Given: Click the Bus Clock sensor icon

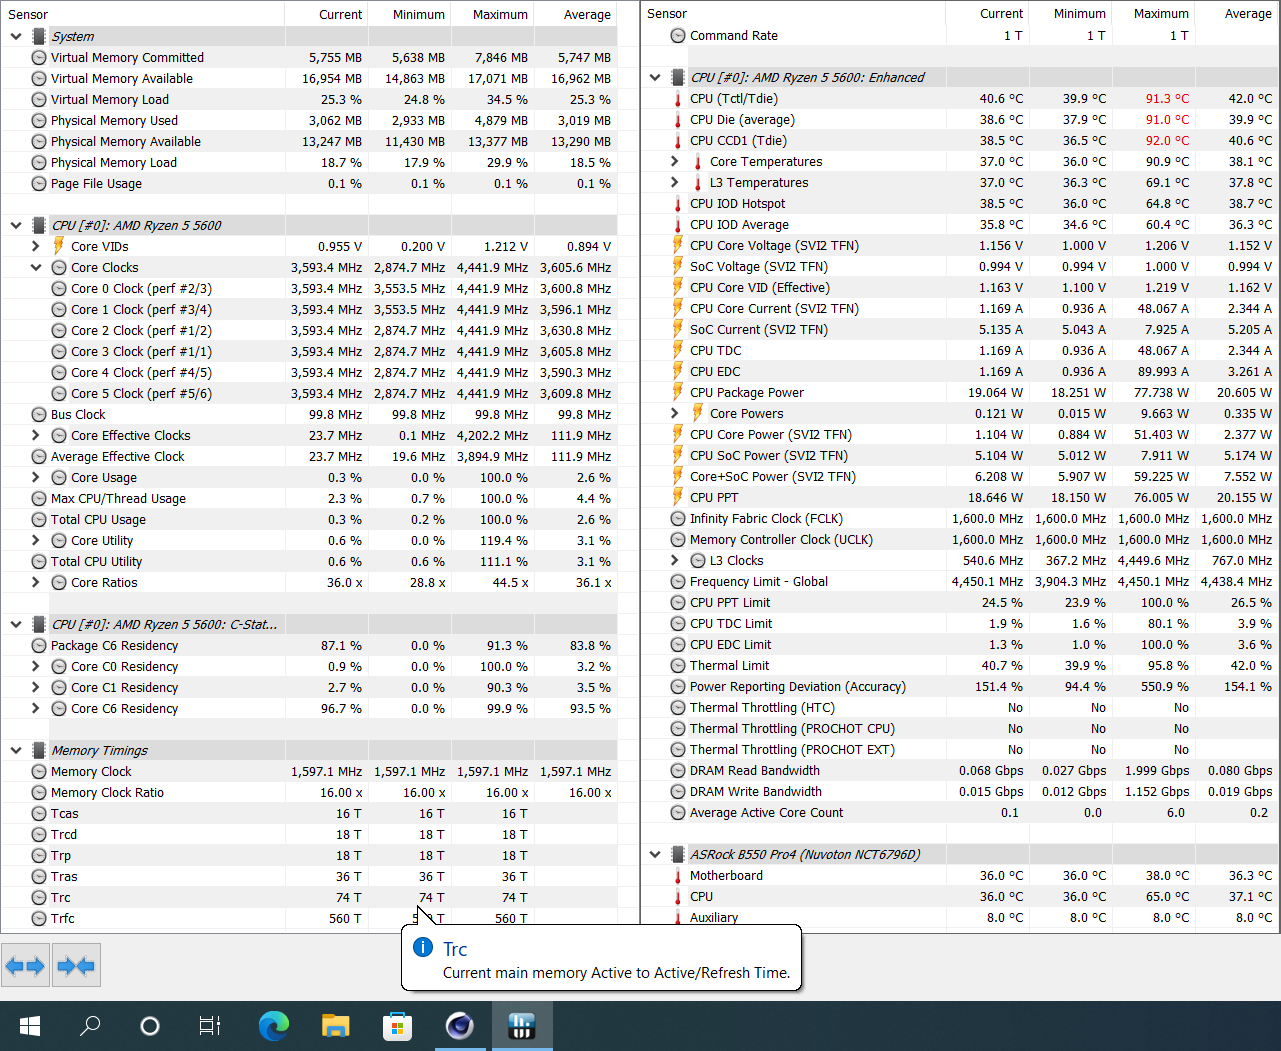Looking at the screenshot, I should 39,414.
